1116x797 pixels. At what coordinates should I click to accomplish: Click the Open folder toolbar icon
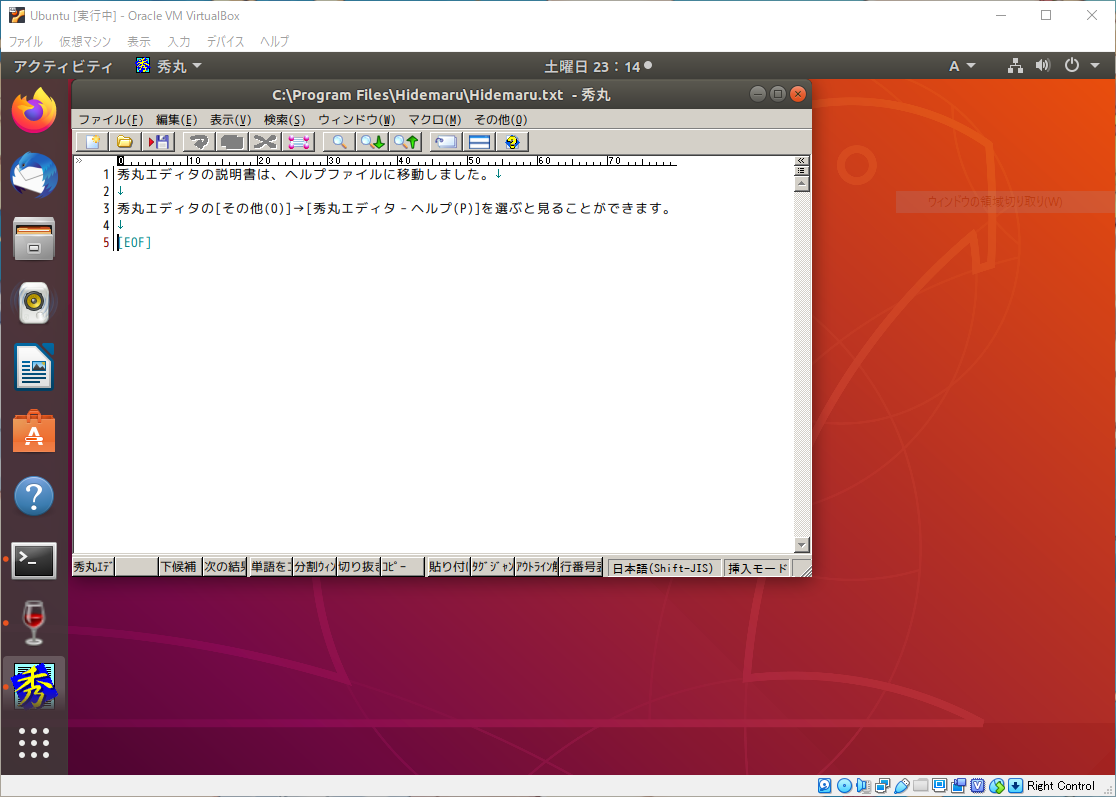(125, 142)
